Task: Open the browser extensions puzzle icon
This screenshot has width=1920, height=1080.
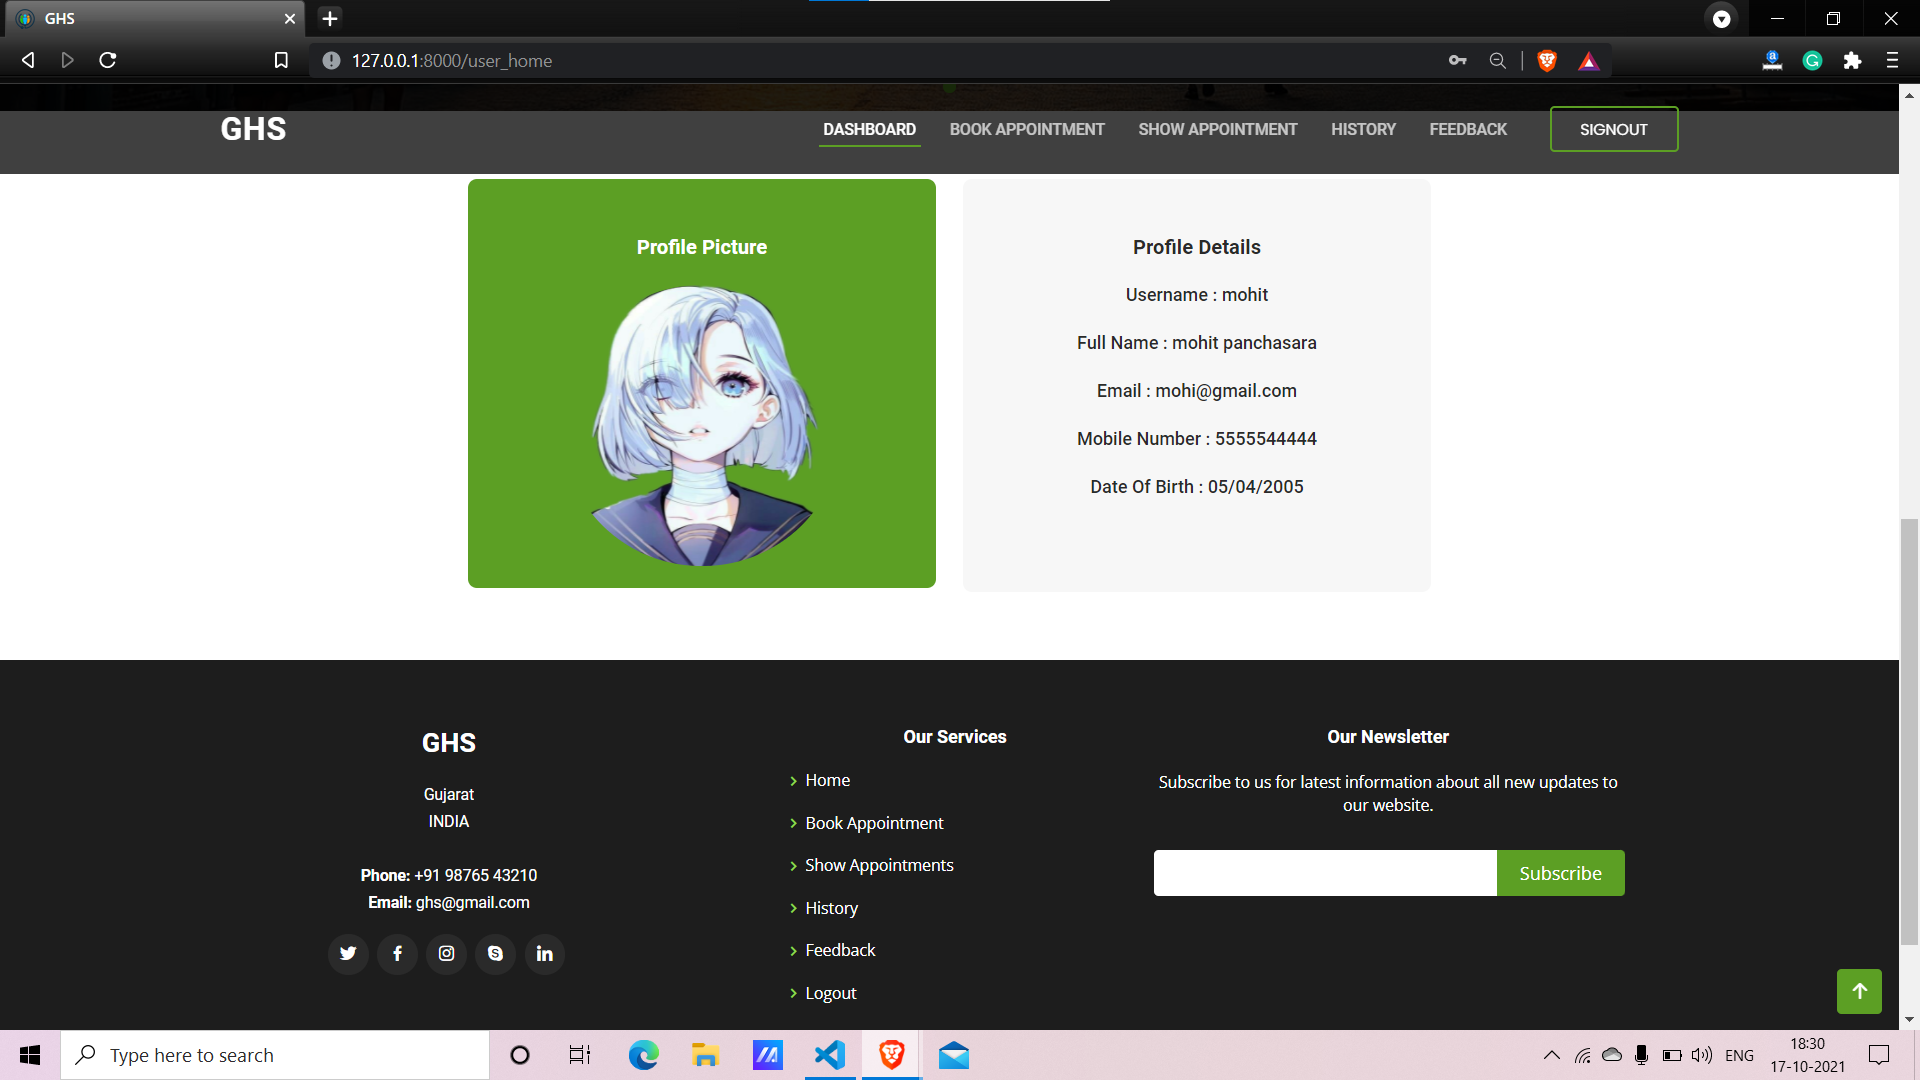Action: click(1852, 61)
